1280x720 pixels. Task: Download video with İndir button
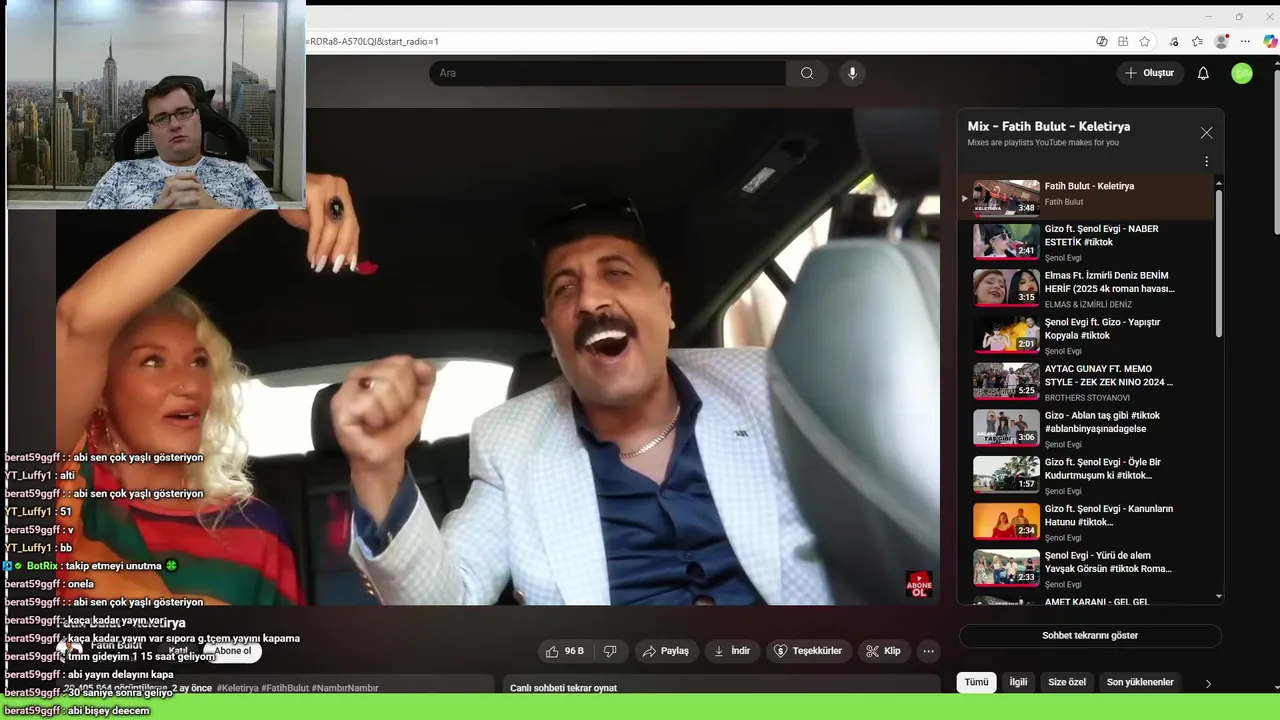pos(731,651)
